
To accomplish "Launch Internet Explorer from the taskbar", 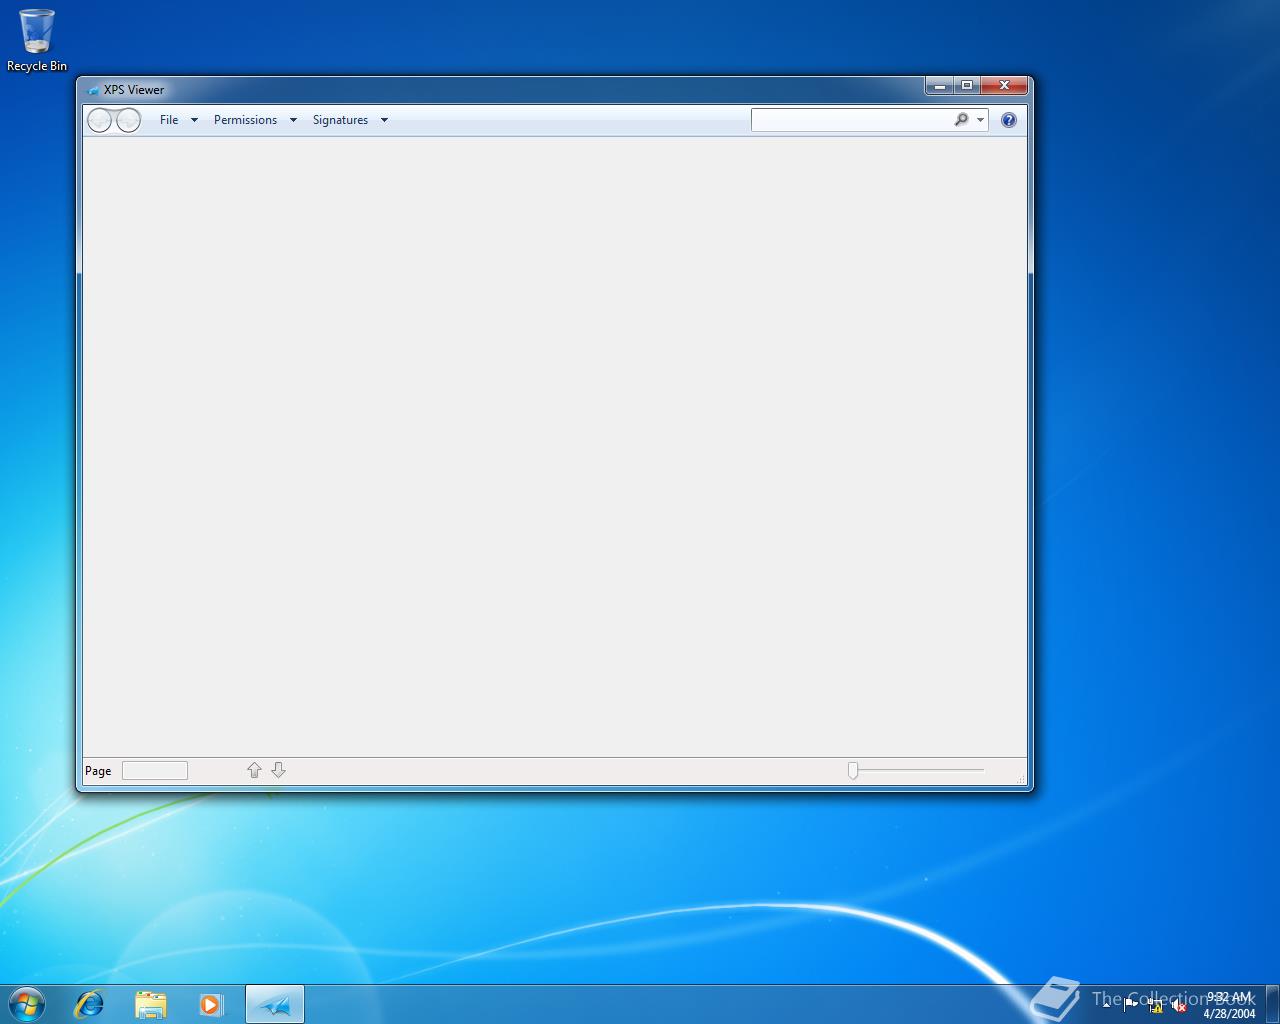I will 90,1004.
